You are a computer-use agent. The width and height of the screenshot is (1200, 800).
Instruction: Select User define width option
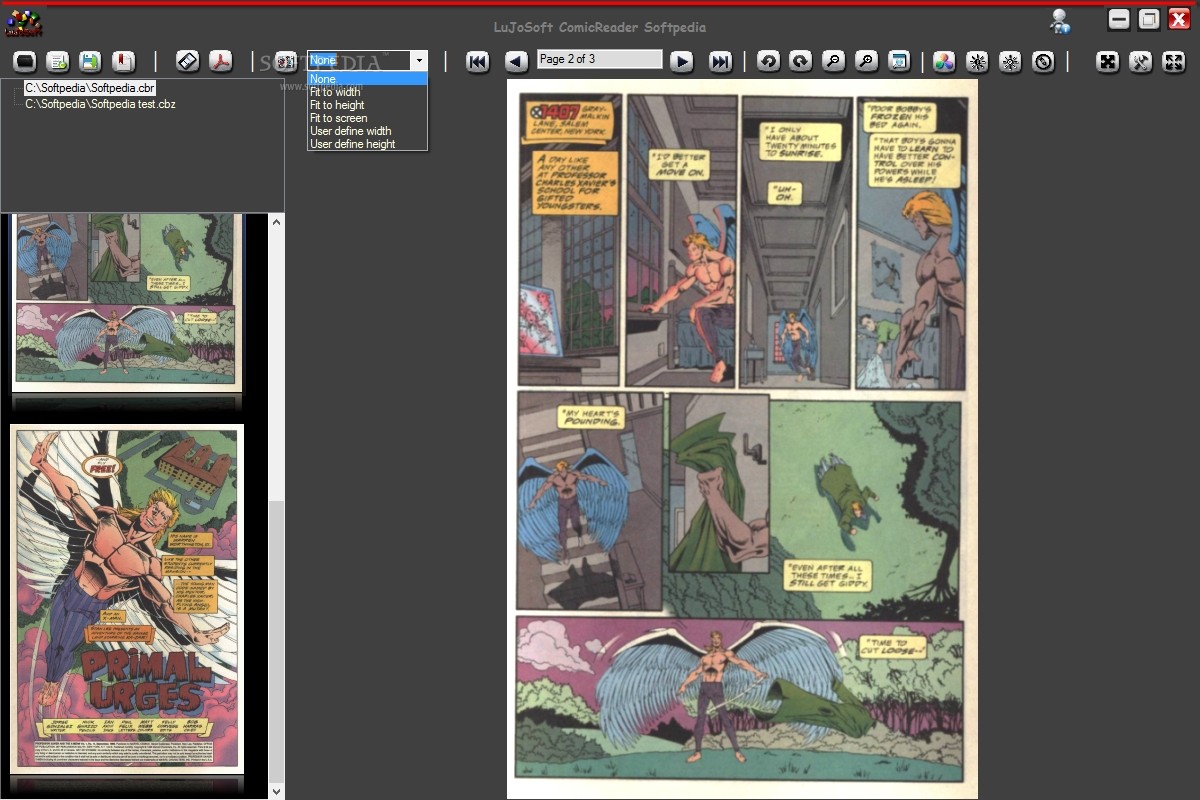pos(367,131)
